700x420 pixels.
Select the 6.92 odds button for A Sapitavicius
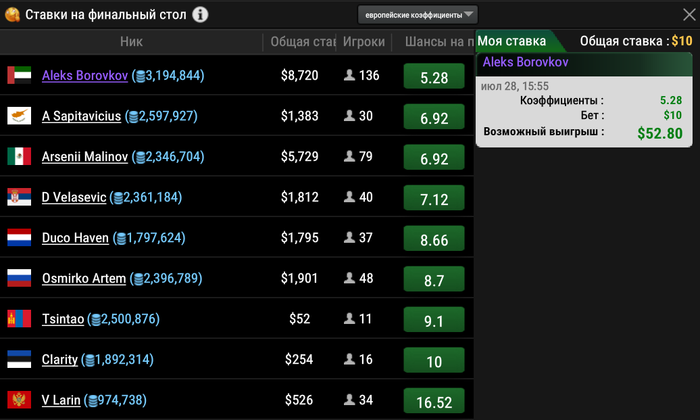(434, 116)
